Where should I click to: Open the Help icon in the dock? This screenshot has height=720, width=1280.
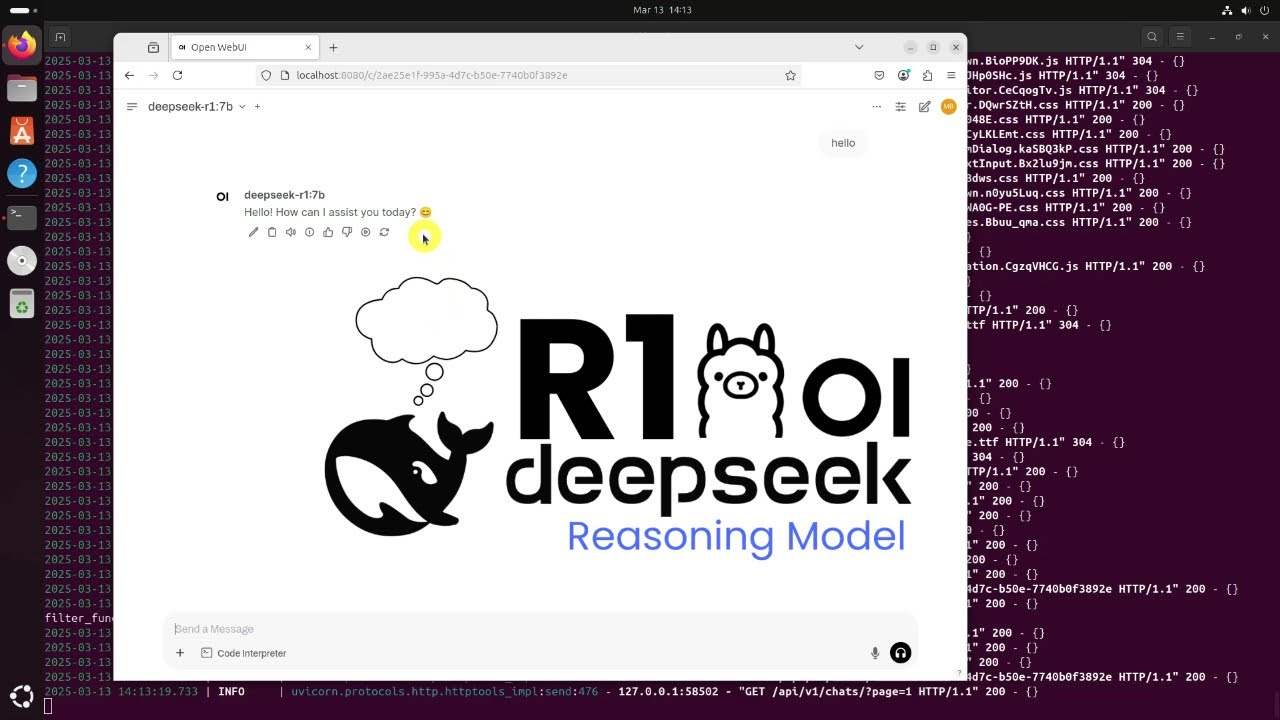(21, 173)
